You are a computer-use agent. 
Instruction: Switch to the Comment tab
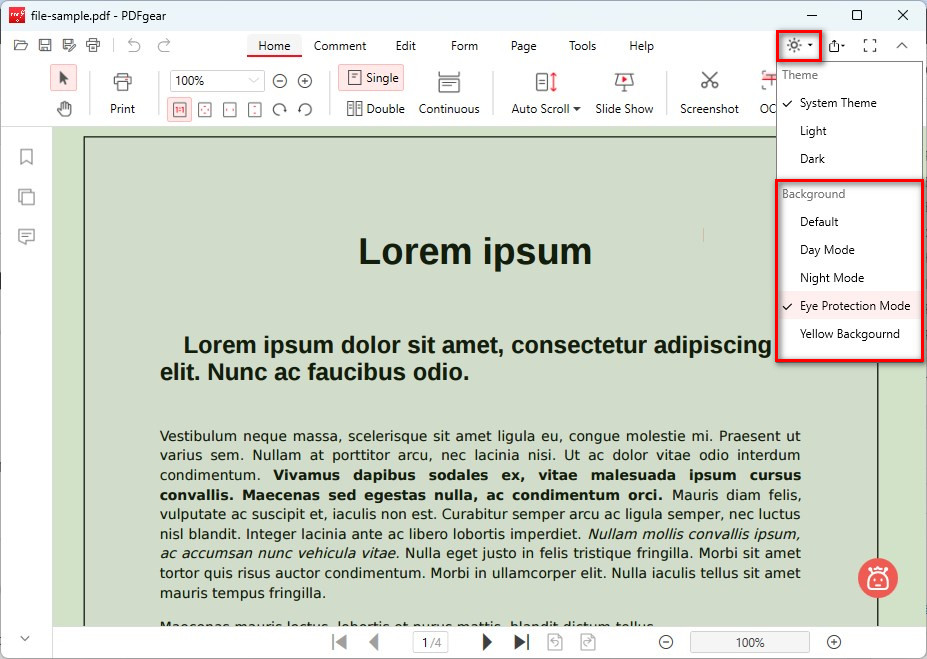tap(340, 46)
